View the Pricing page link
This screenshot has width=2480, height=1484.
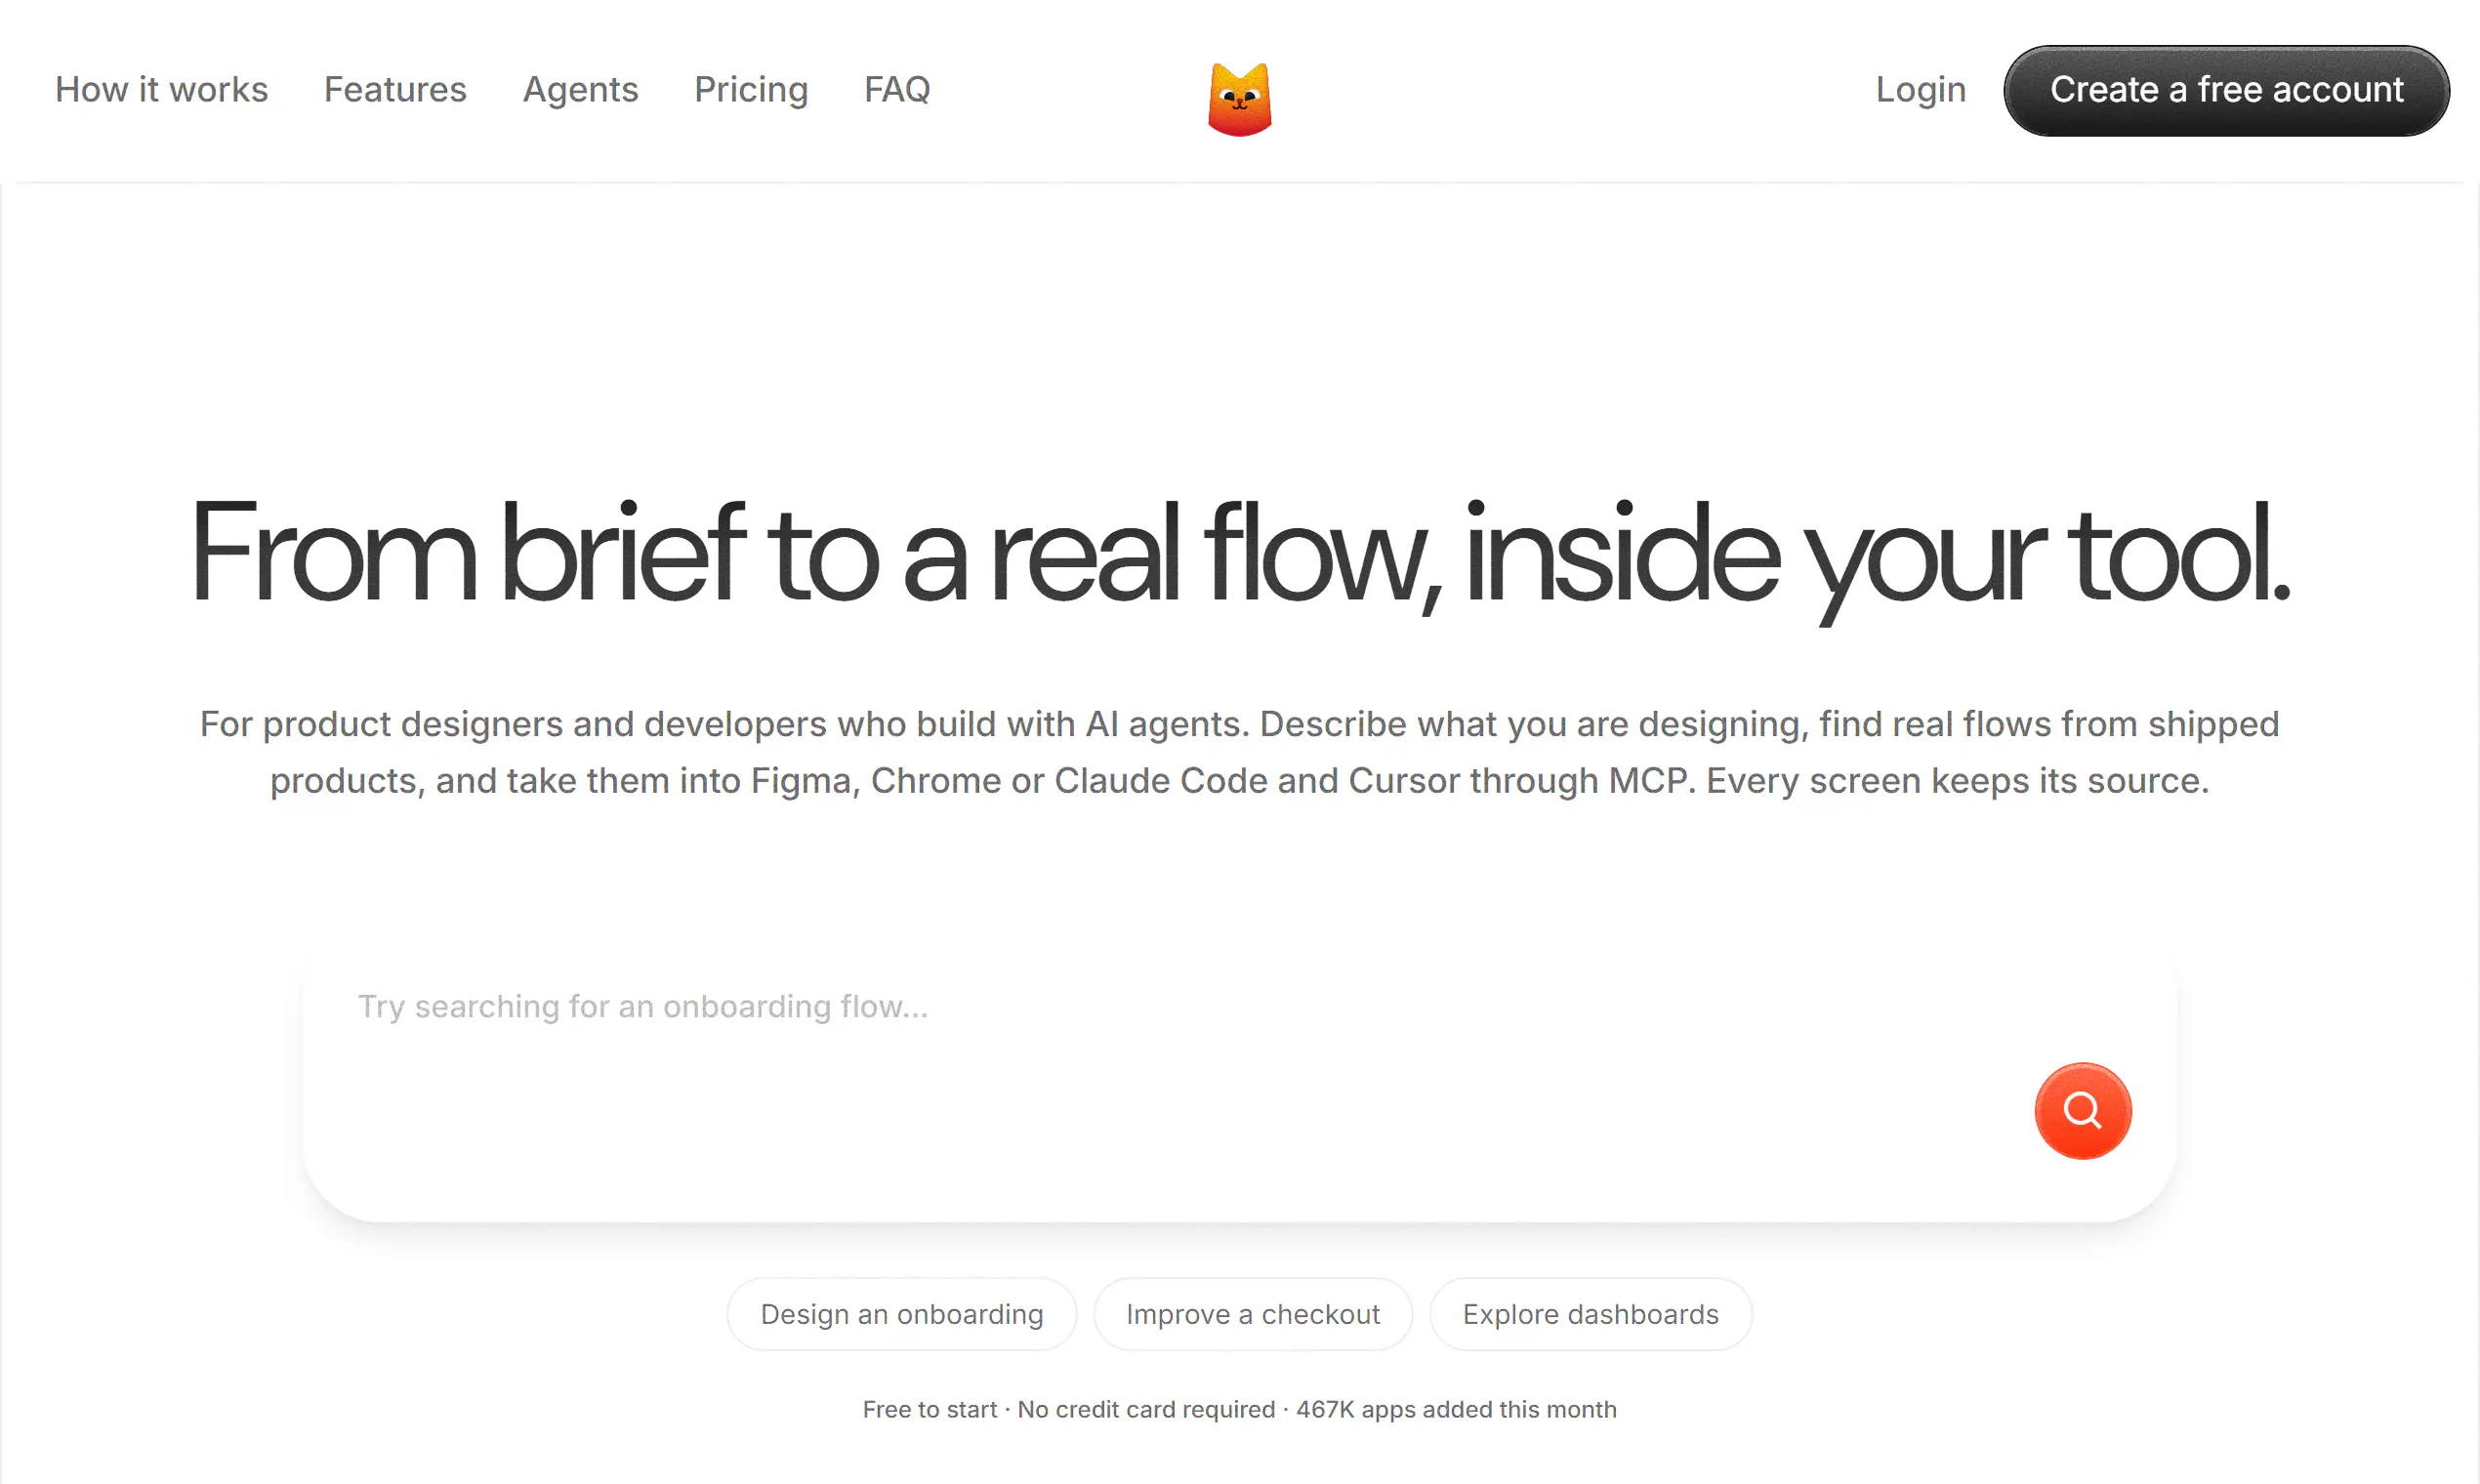tap(751, 90)
